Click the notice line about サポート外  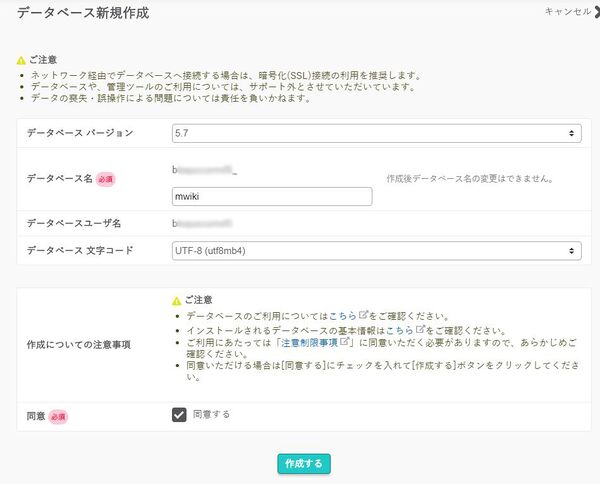(224, 87)
